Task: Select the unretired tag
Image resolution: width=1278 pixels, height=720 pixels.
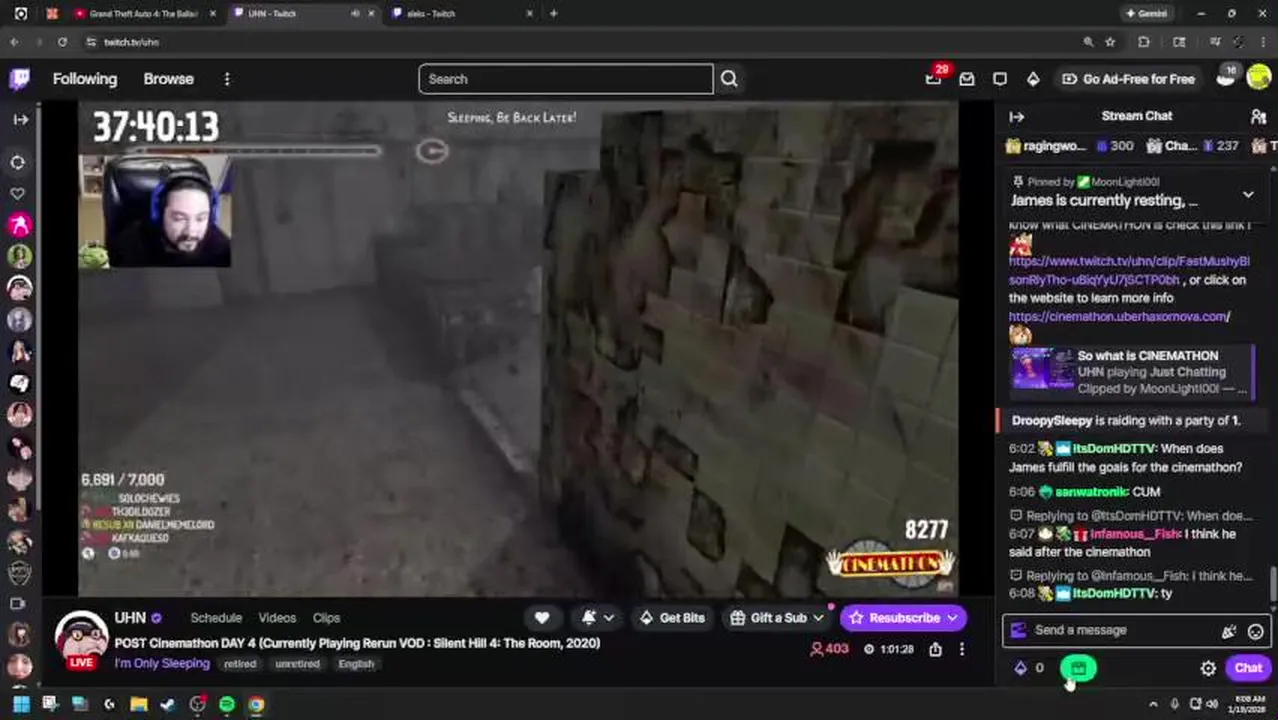Action: [x=297, y=664]
